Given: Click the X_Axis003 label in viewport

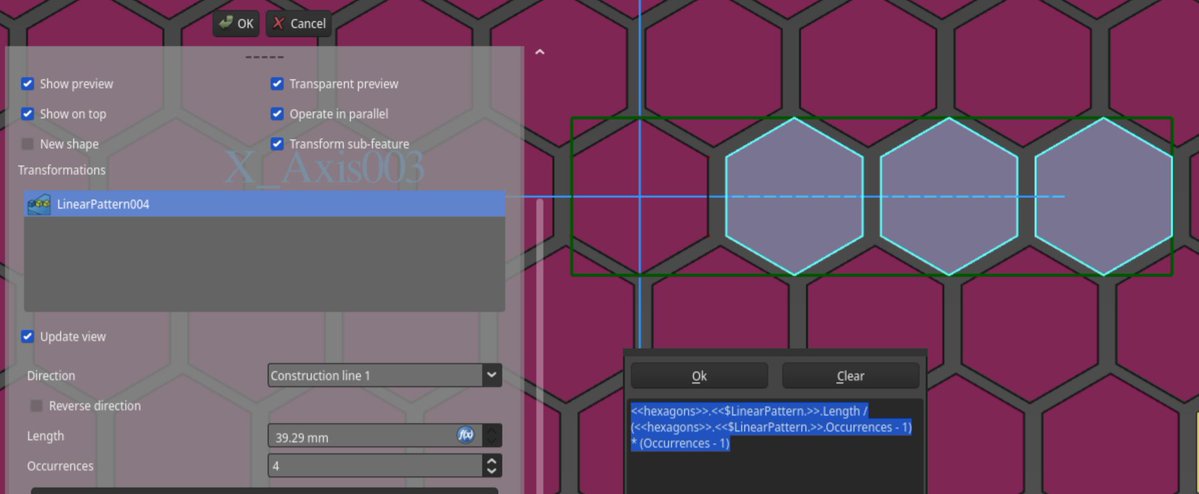Looking at the screenshot, I should point(323,169).
